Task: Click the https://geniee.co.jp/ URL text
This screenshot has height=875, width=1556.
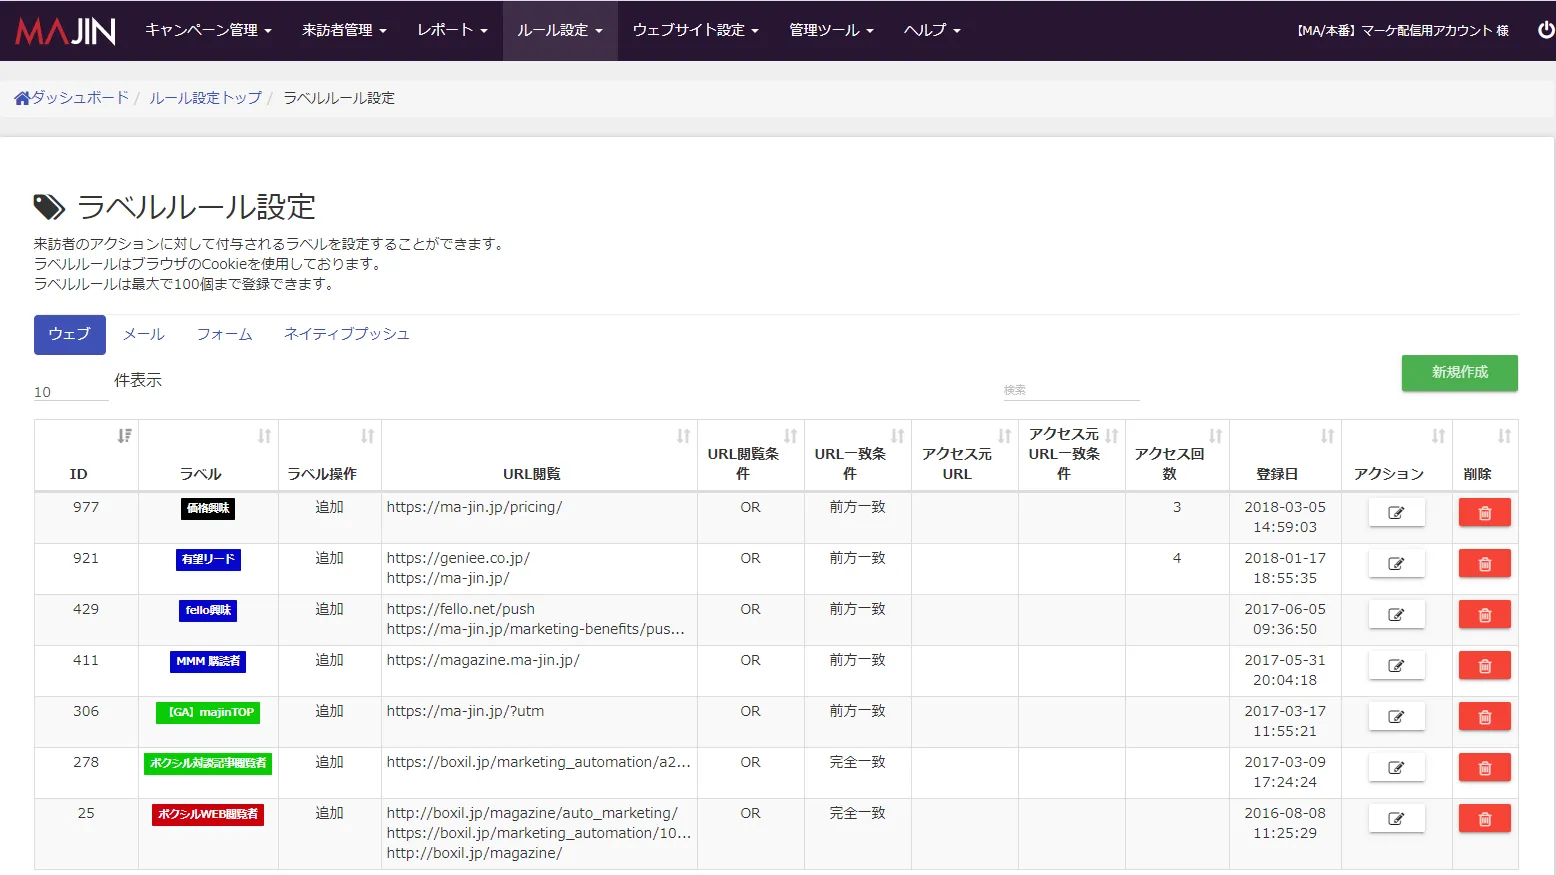Action: [x=458, y=558]
